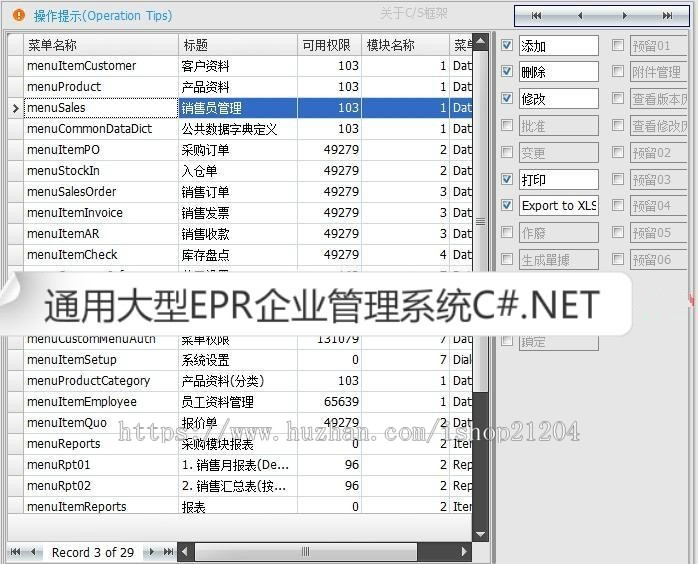This screenshot has width=698, height=564.
Task: Click vertical scrollbar up arrow
Action: (480, 42)
